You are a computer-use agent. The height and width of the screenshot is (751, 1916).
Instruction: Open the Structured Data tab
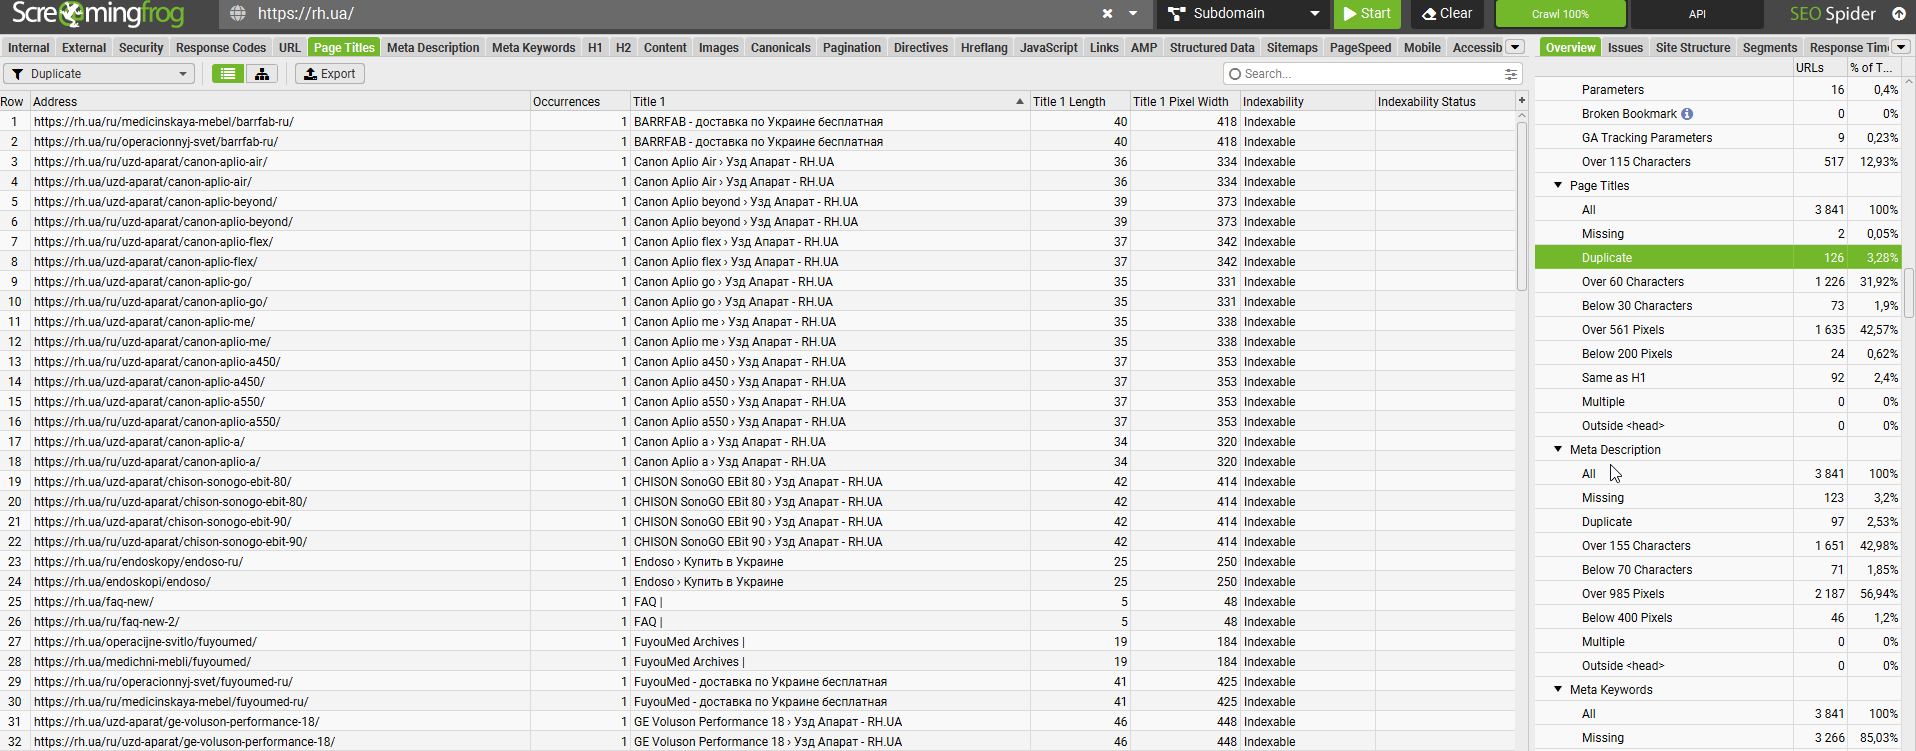pyautogui.click(x=1212, y=48)
